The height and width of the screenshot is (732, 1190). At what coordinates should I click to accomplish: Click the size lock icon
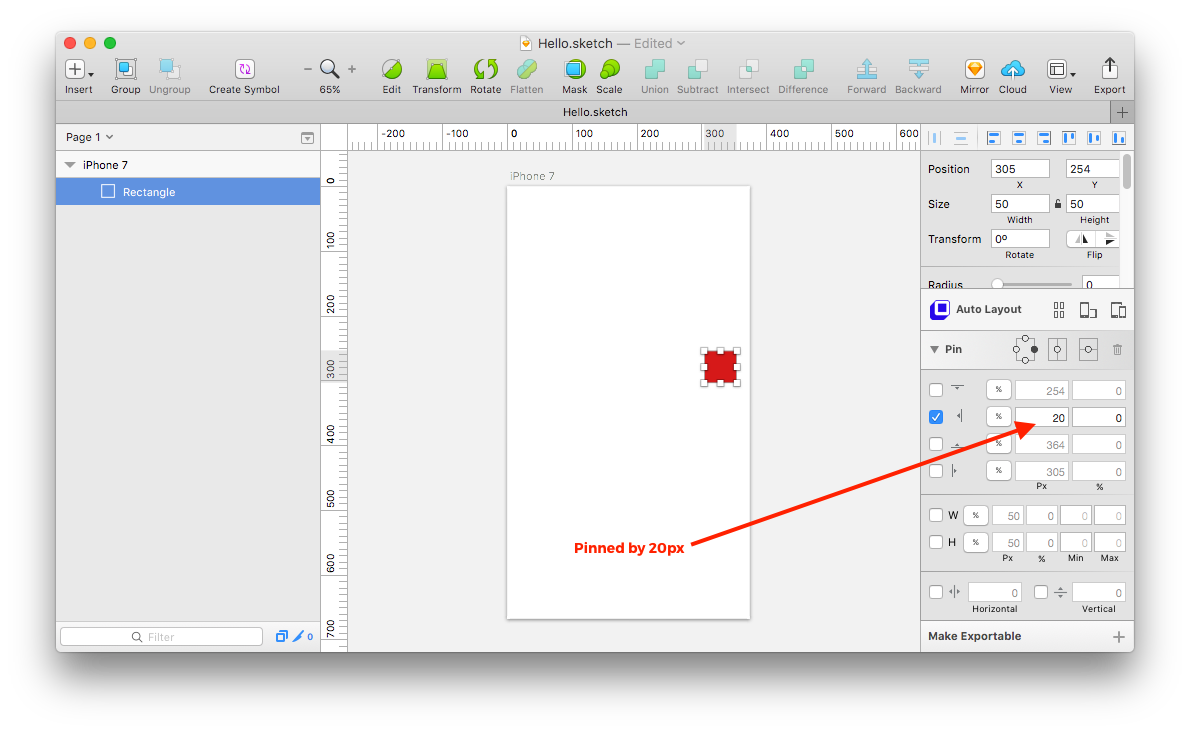[x=1058, y=204]
